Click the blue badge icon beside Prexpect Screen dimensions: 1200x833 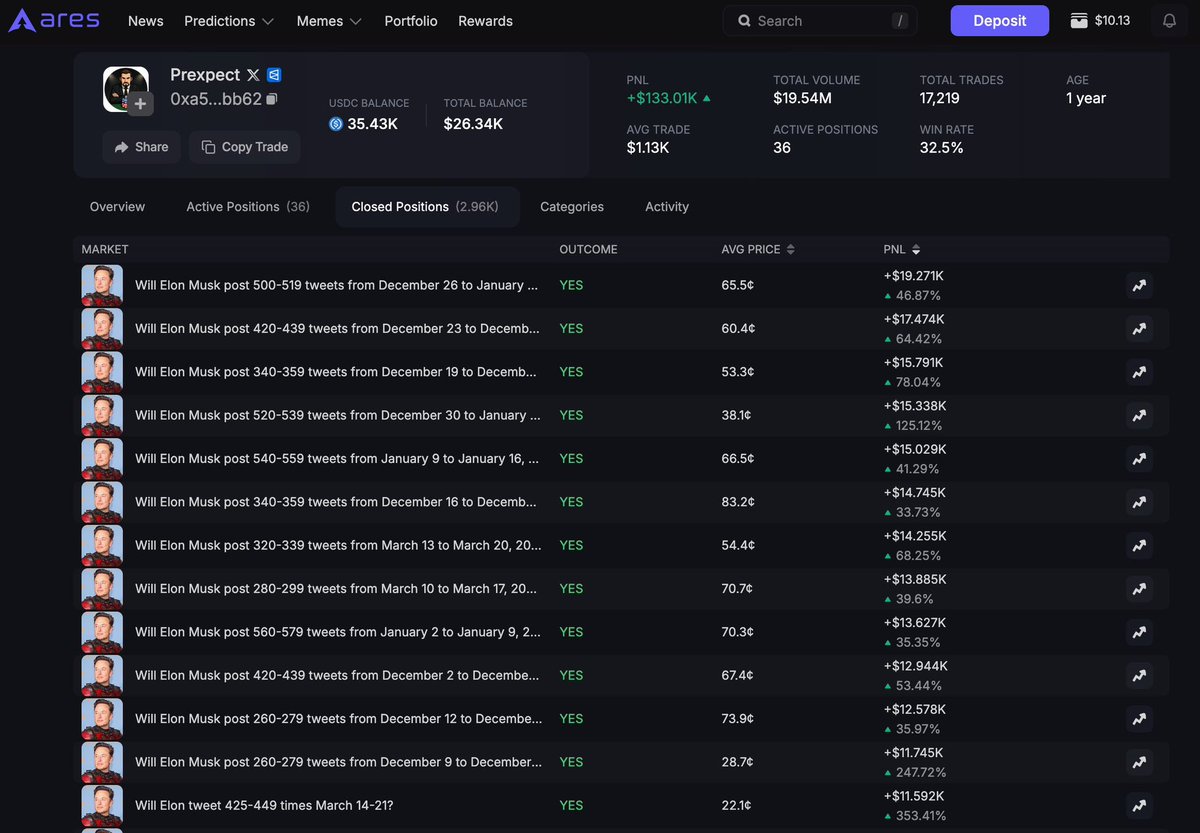(274, 75)
